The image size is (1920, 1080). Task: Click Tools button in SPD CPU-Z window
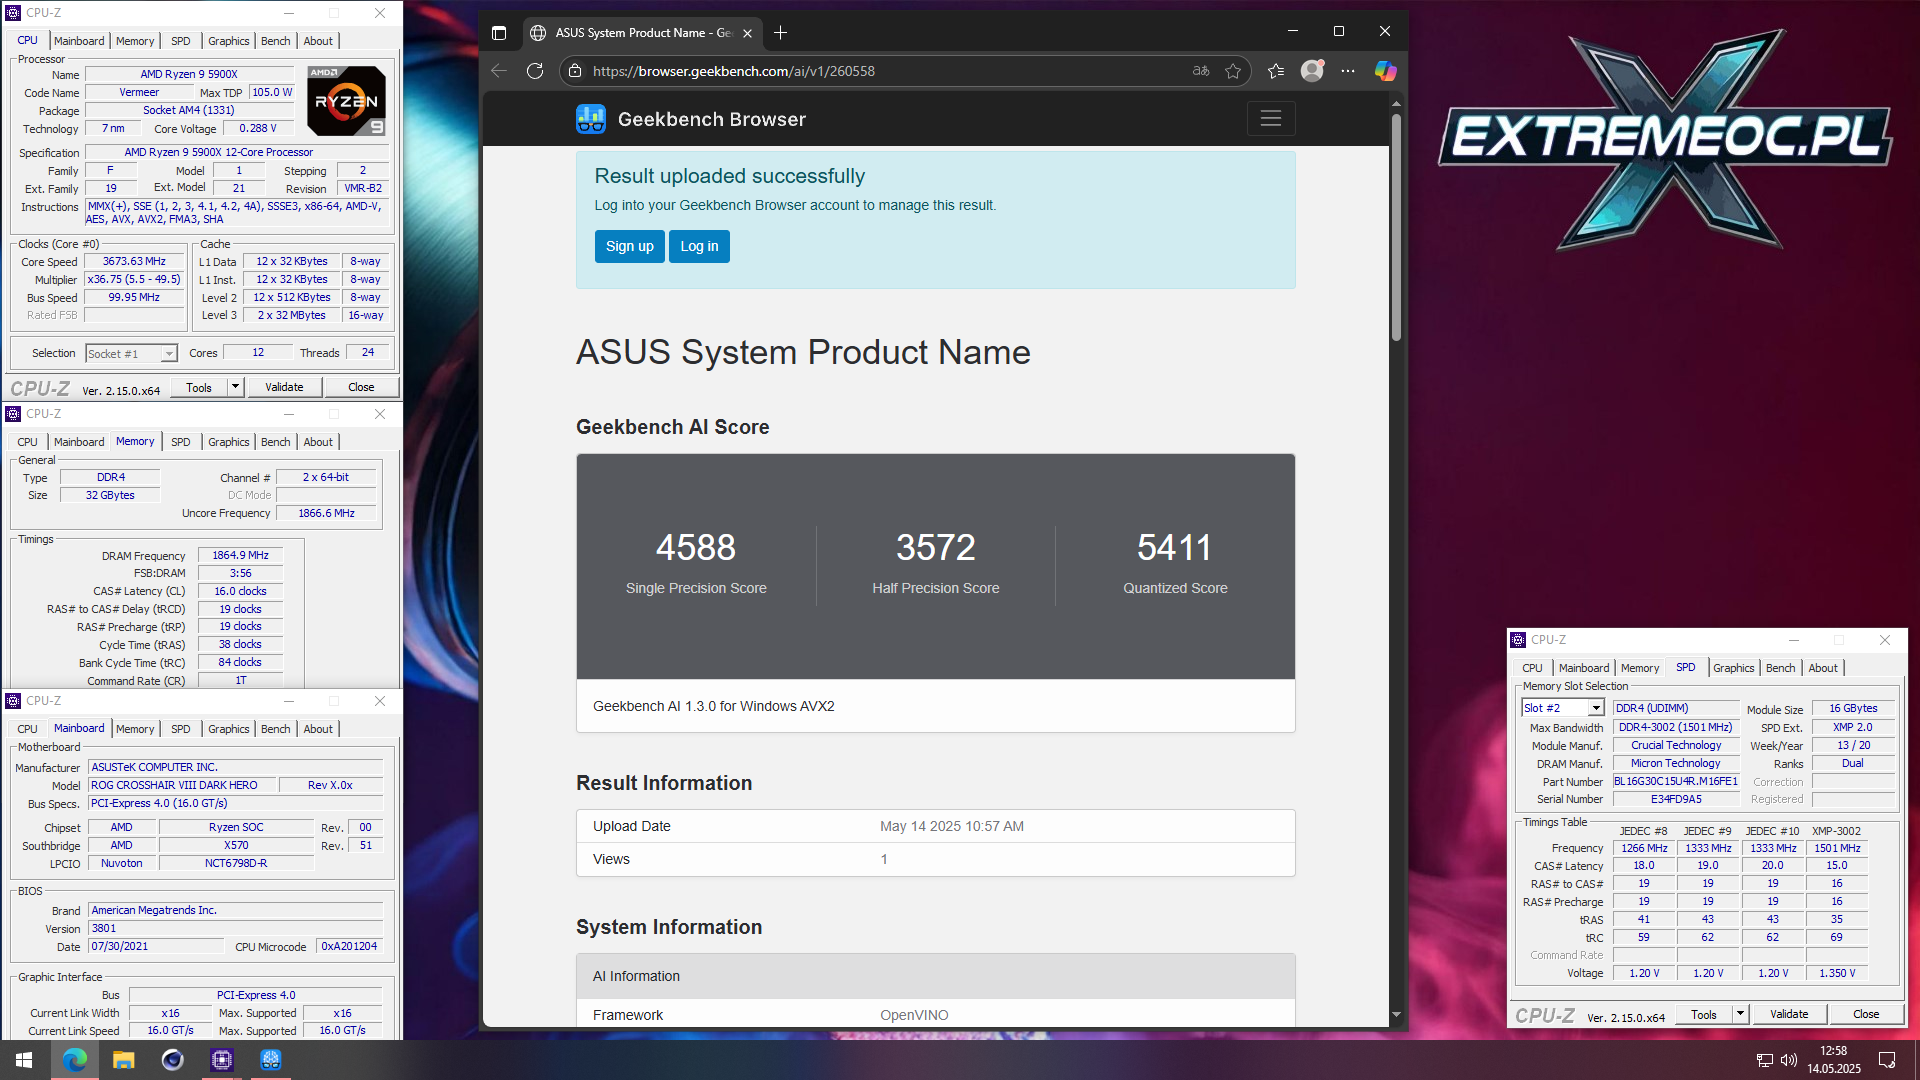click(x=1704, y=1014)
